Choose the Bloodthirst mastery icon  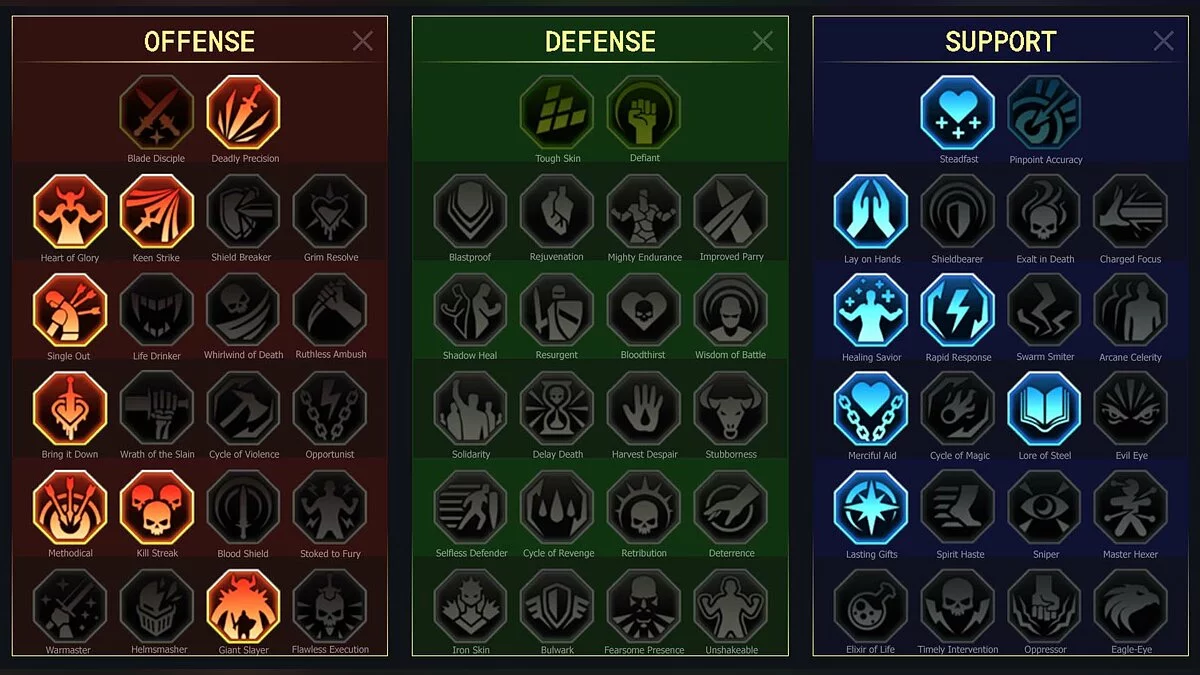[644, 310]
